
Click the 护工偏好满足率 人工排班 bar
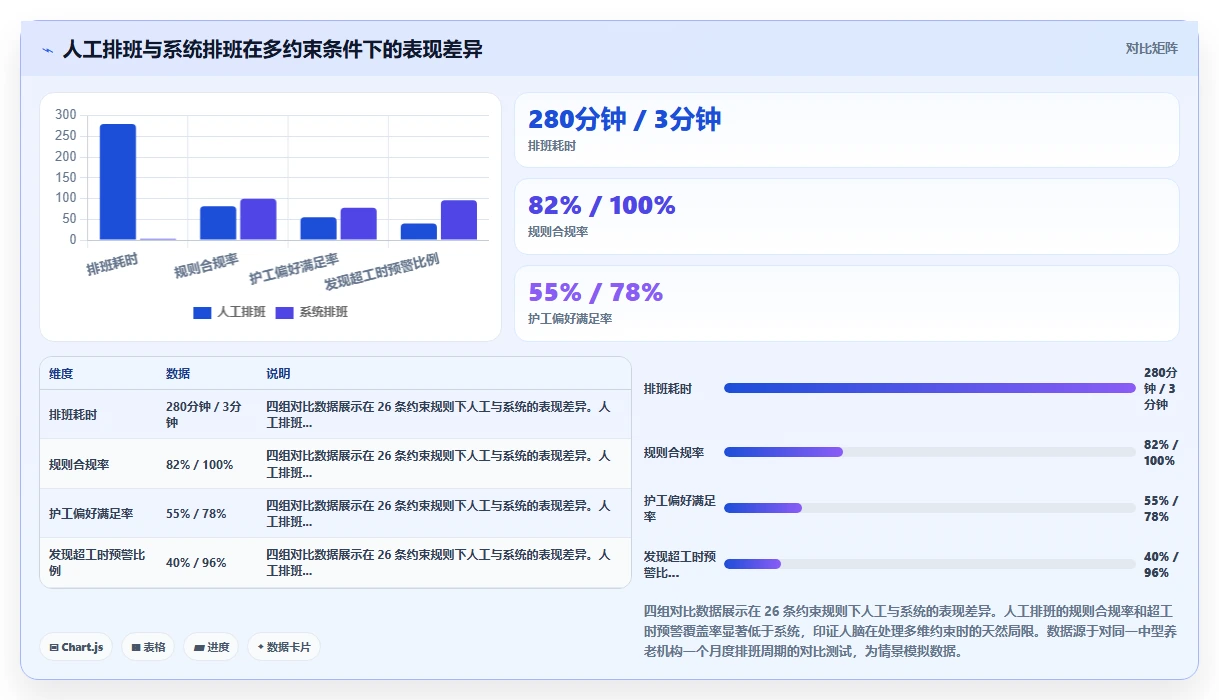pos(319,229)
